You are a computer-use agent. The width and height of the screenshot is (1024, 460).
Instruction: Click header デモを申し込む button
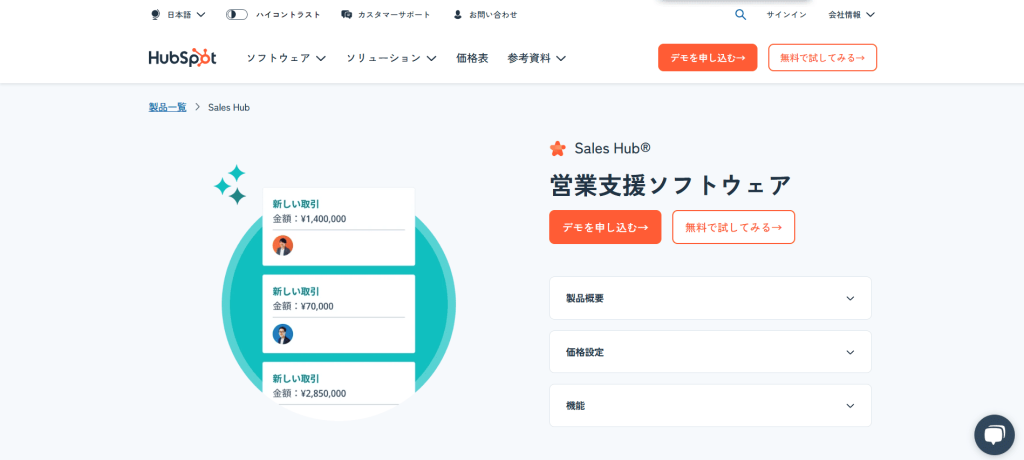point(707,58)
